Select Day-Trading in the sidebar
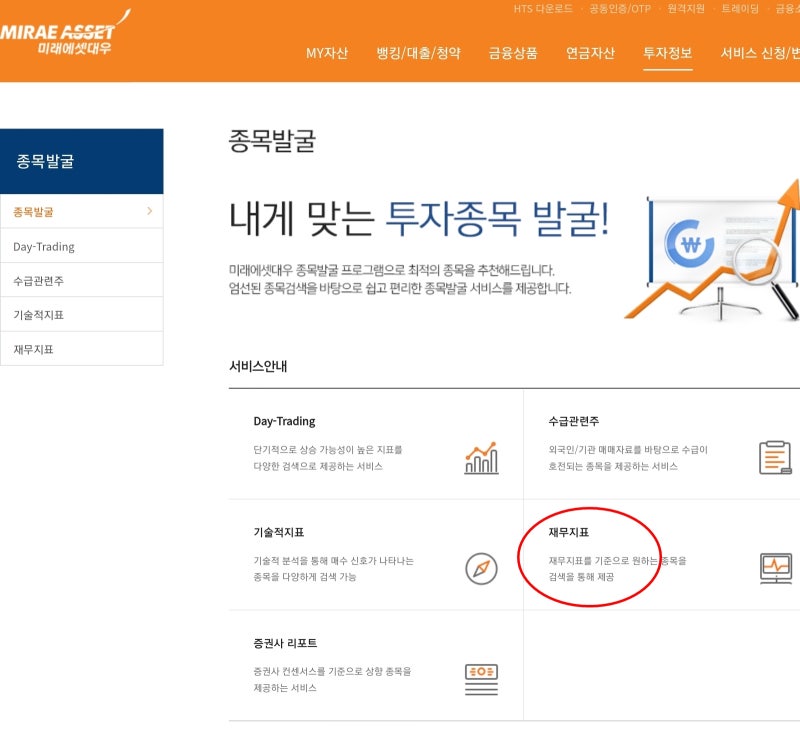The height and width of the screenshot is (746, 800). tap(82, 246)
